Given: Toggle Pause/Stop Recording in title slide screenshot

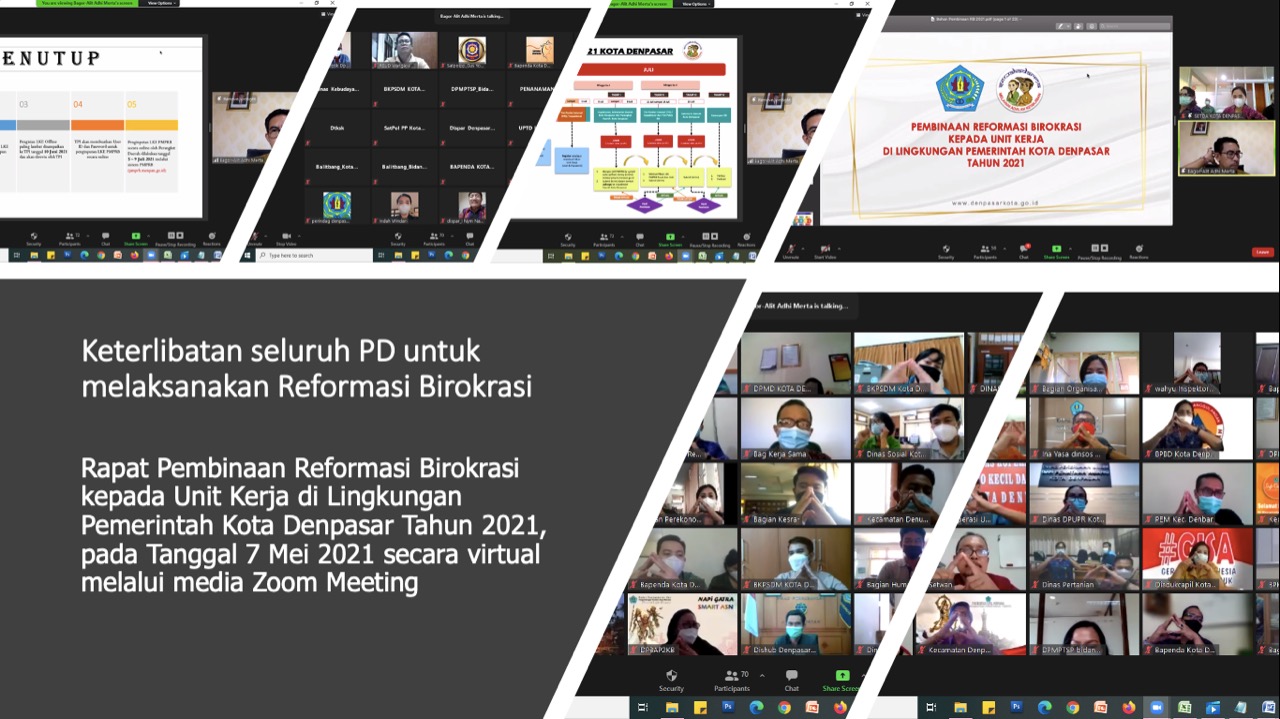Looking at the screenshot, I should [1100, 251].
